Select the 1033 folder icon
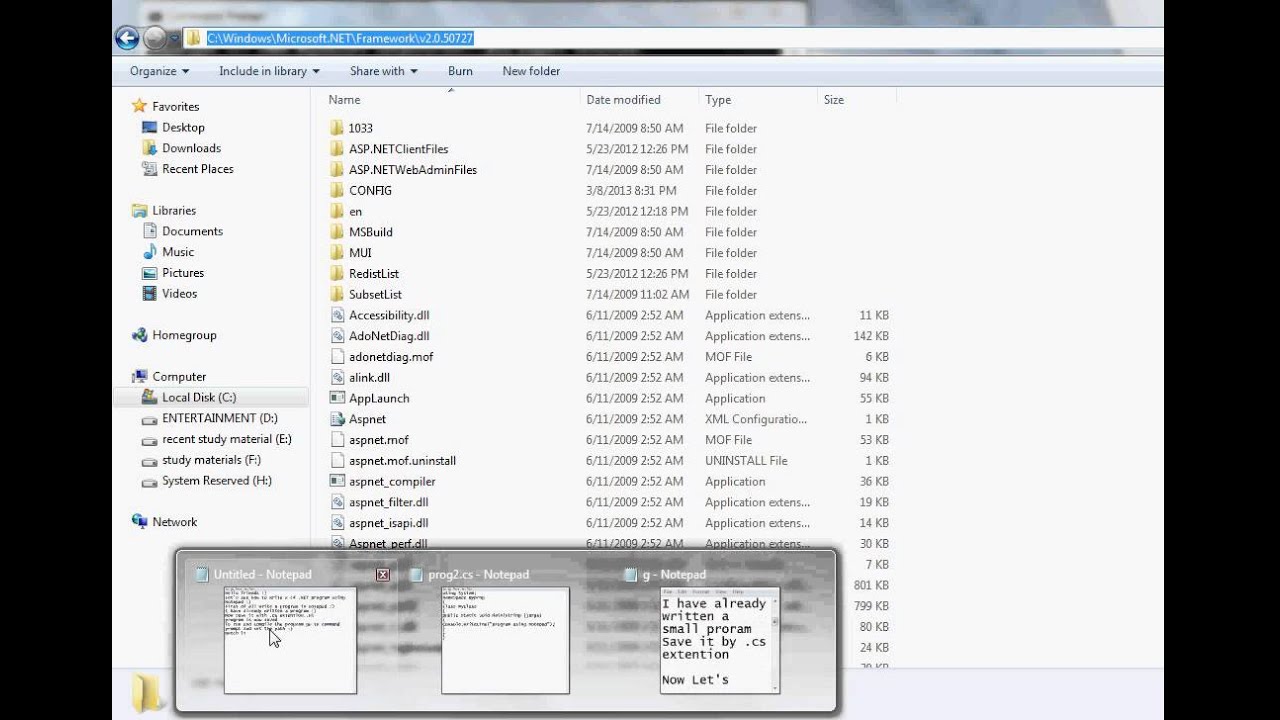 [337, 128]
